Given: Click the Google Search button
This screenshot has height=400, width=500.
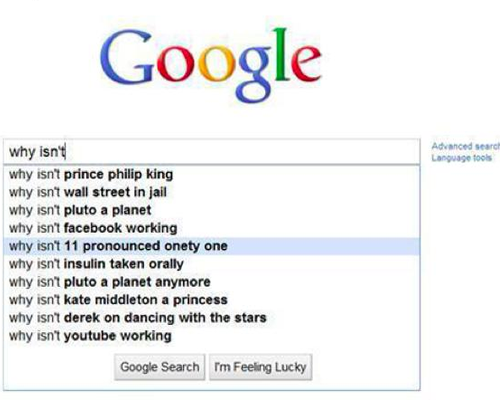Looking at the screenshot, I should [x=160, y=367].
